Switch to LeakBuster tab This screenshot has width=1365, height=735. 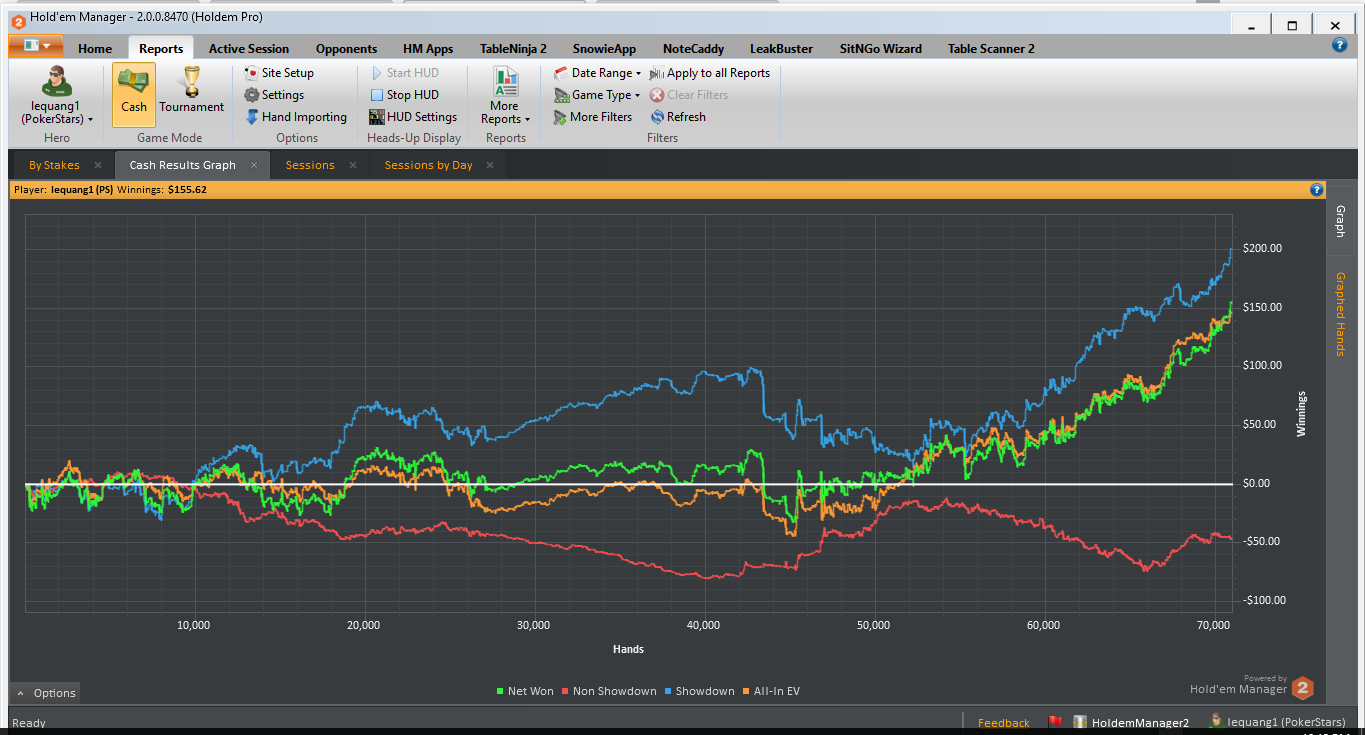pos(781,48)
